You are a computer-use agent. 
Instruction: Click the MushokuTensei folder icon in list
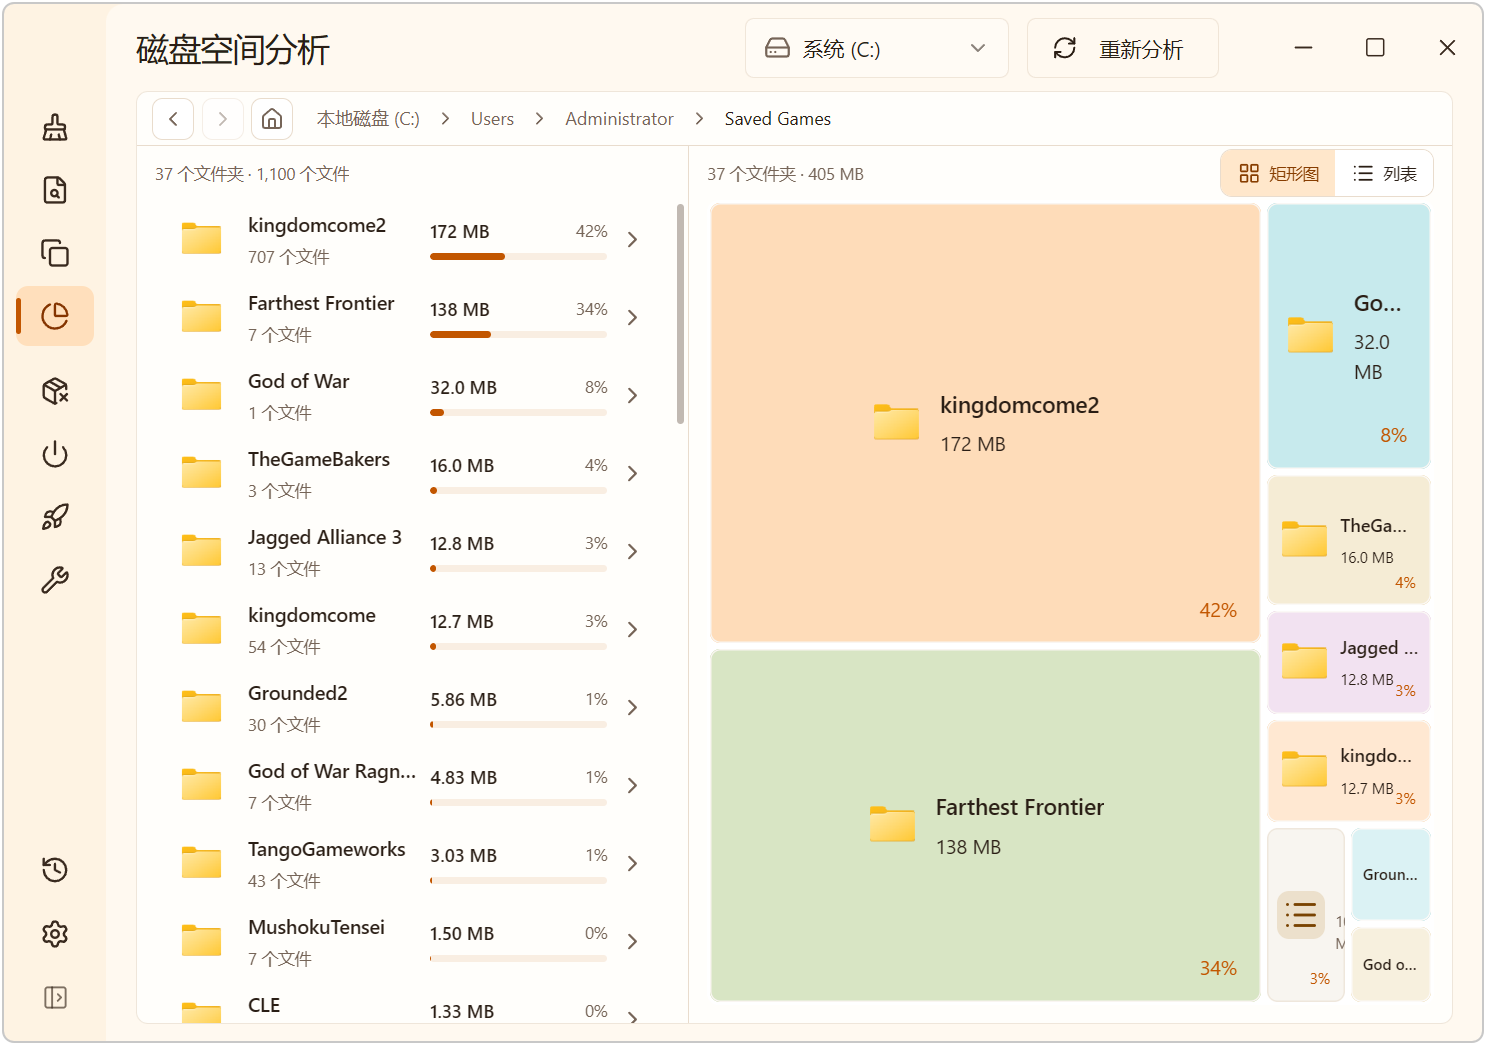pyautogui.click(x=201, y=941)
